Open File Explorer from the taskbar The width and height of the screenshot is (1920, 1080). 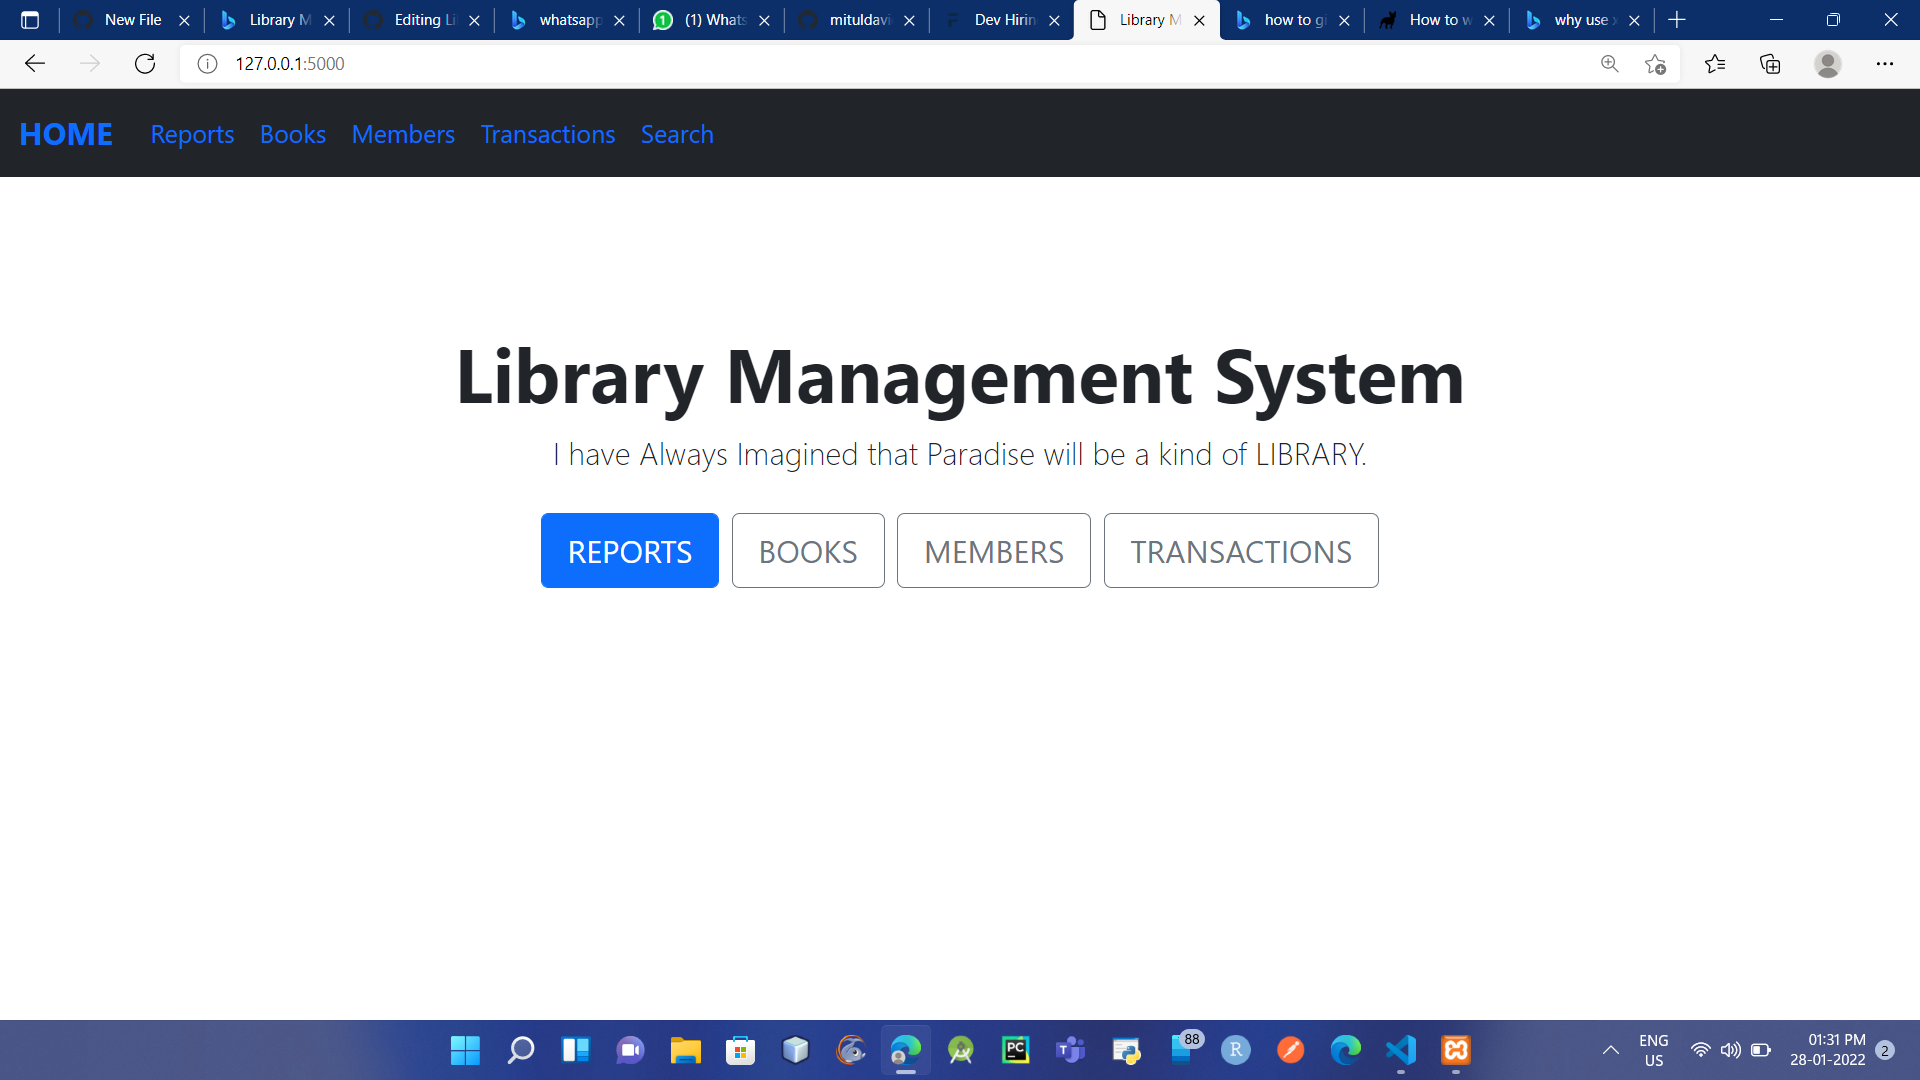(686, 1050)
